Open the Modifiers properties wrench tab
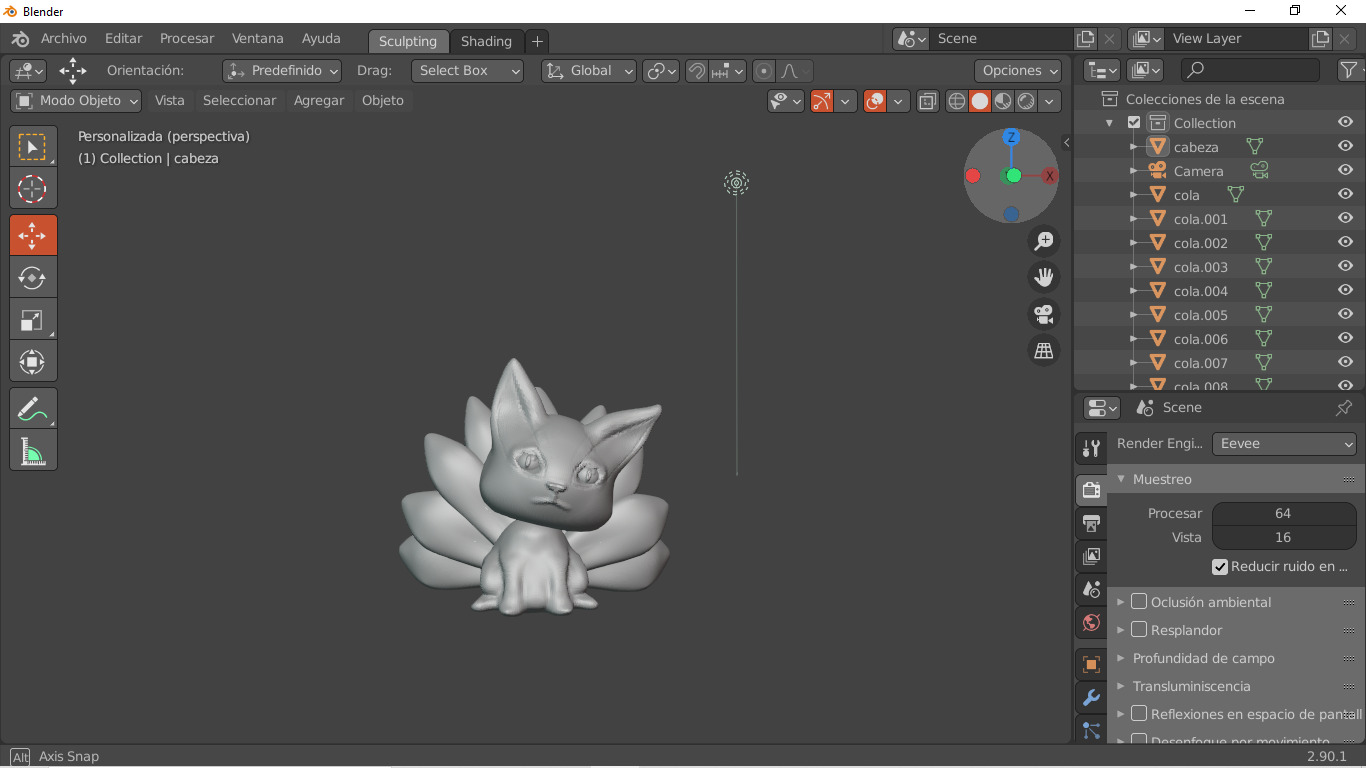1366x768 pixels. [x=1091, y=698]
